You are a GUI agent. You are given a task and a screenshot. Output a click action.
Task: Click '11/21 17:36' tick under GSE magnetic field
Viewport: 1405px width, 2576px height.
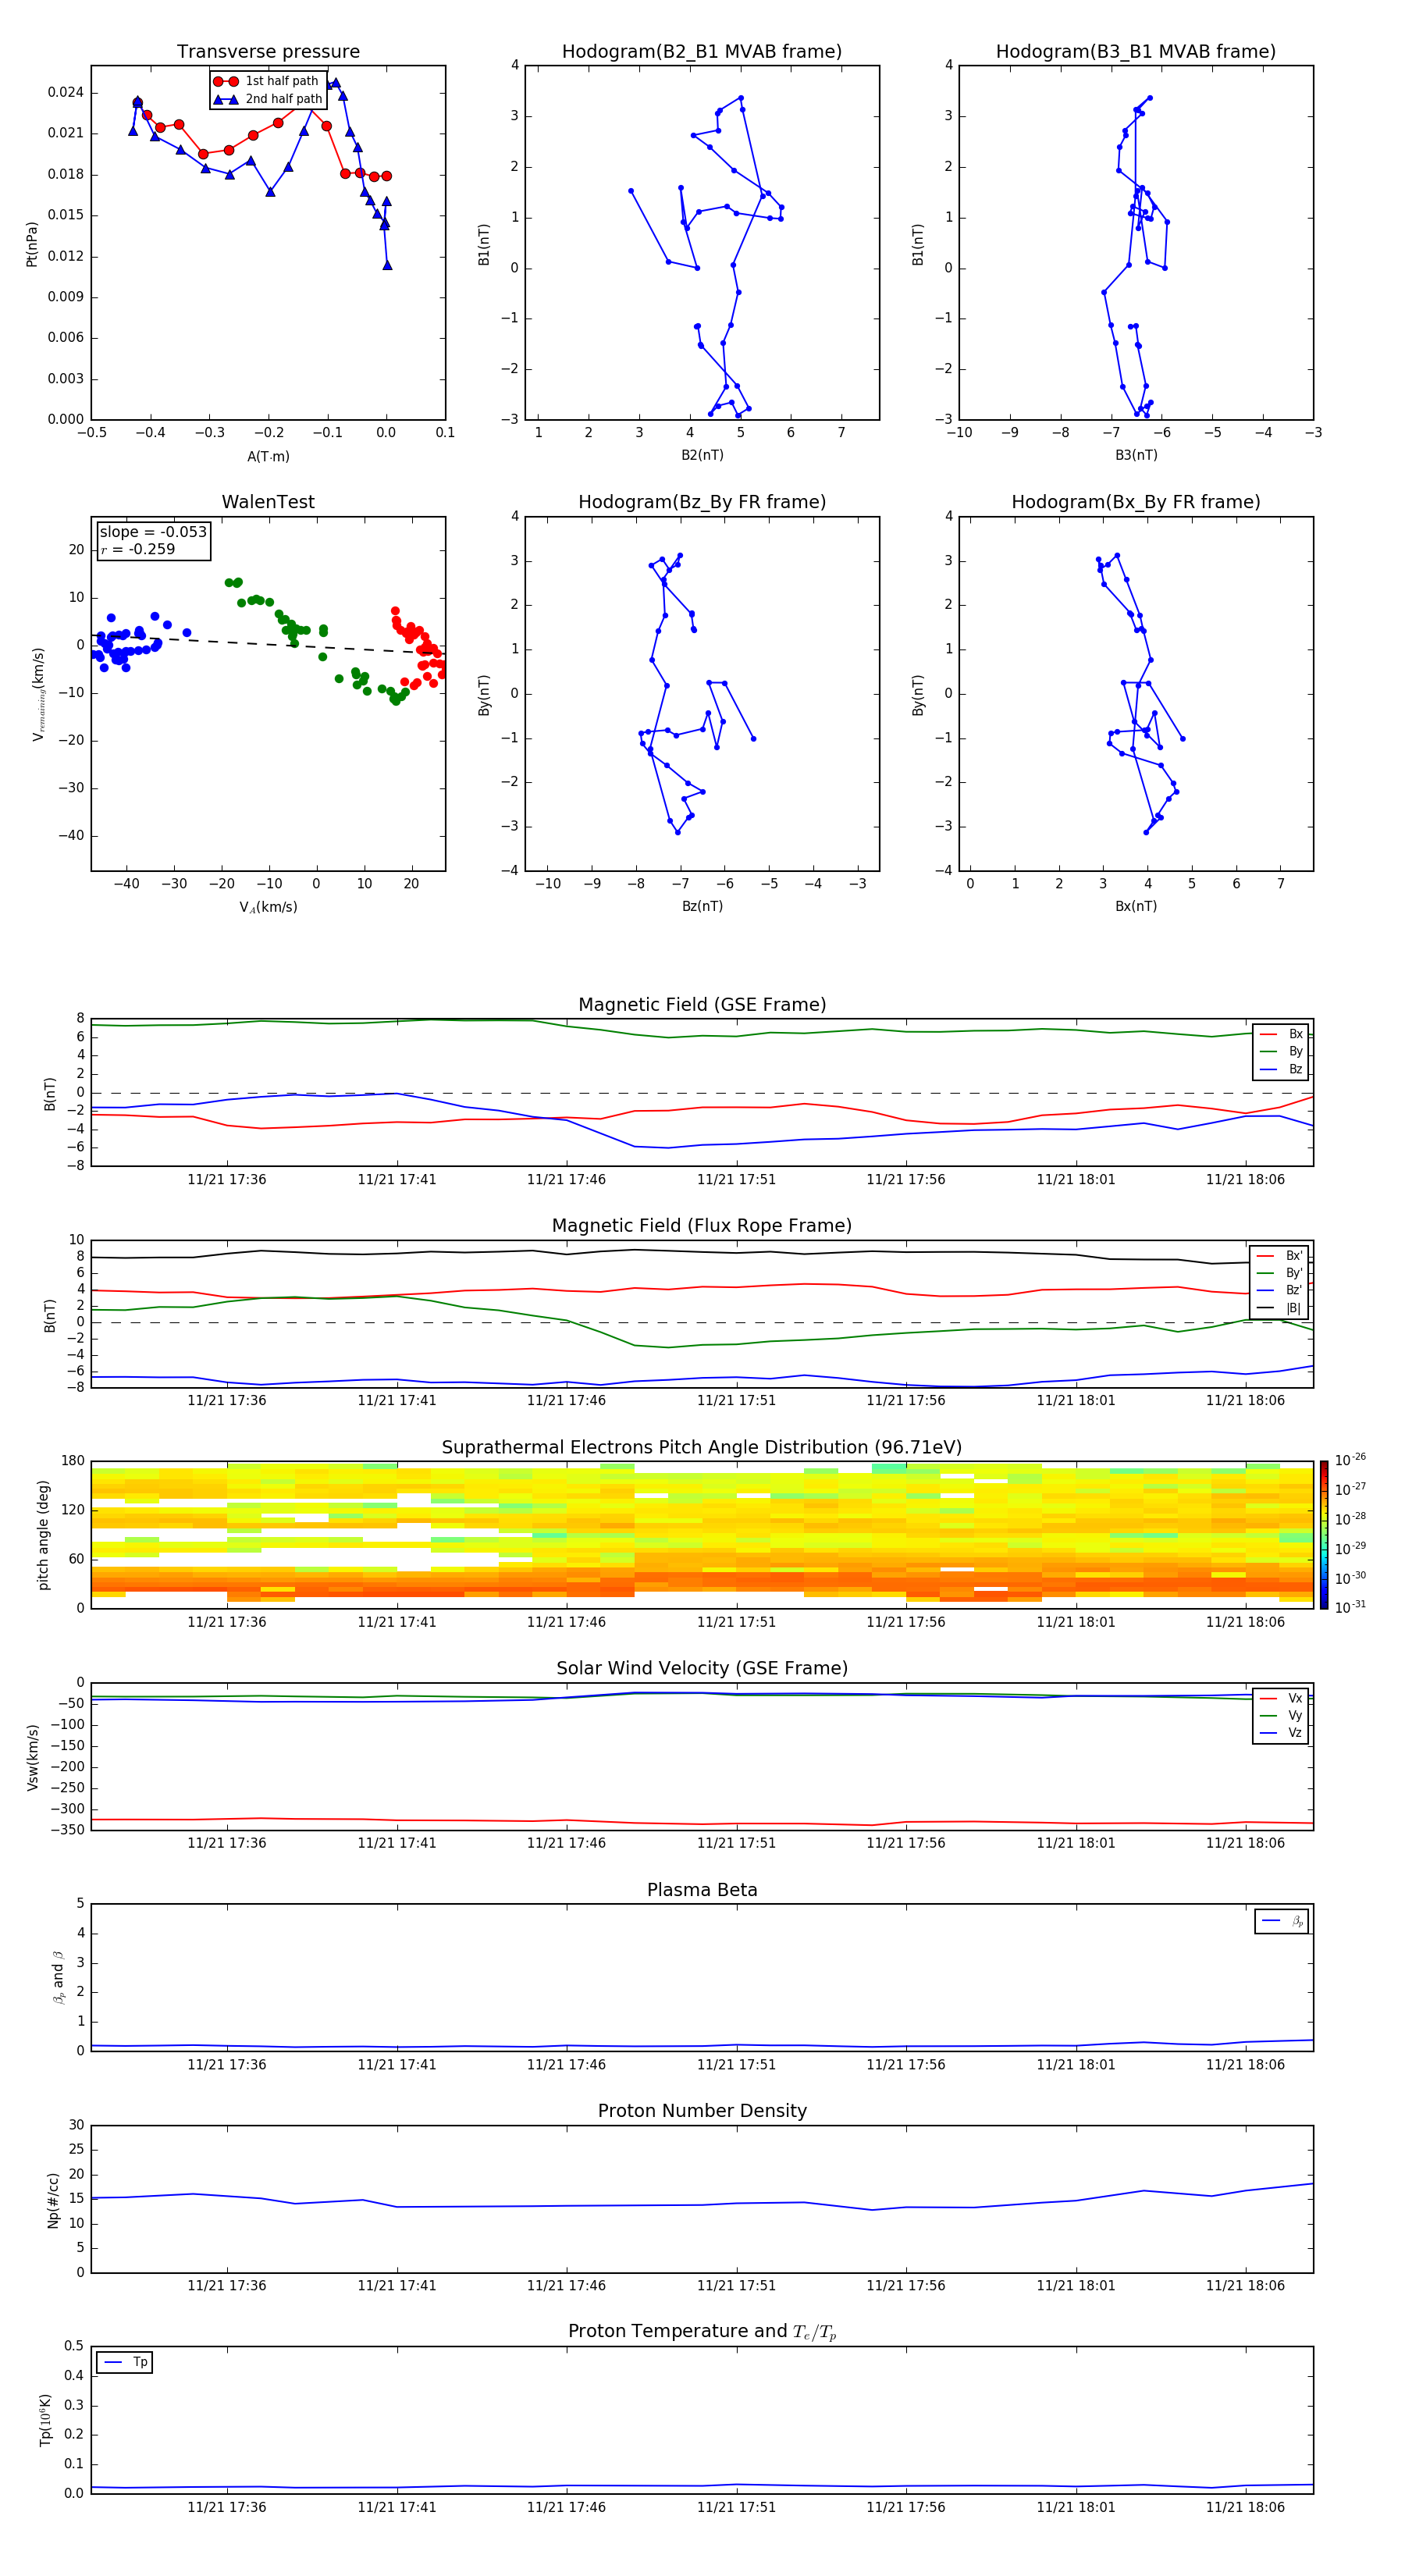[227, 1180]
